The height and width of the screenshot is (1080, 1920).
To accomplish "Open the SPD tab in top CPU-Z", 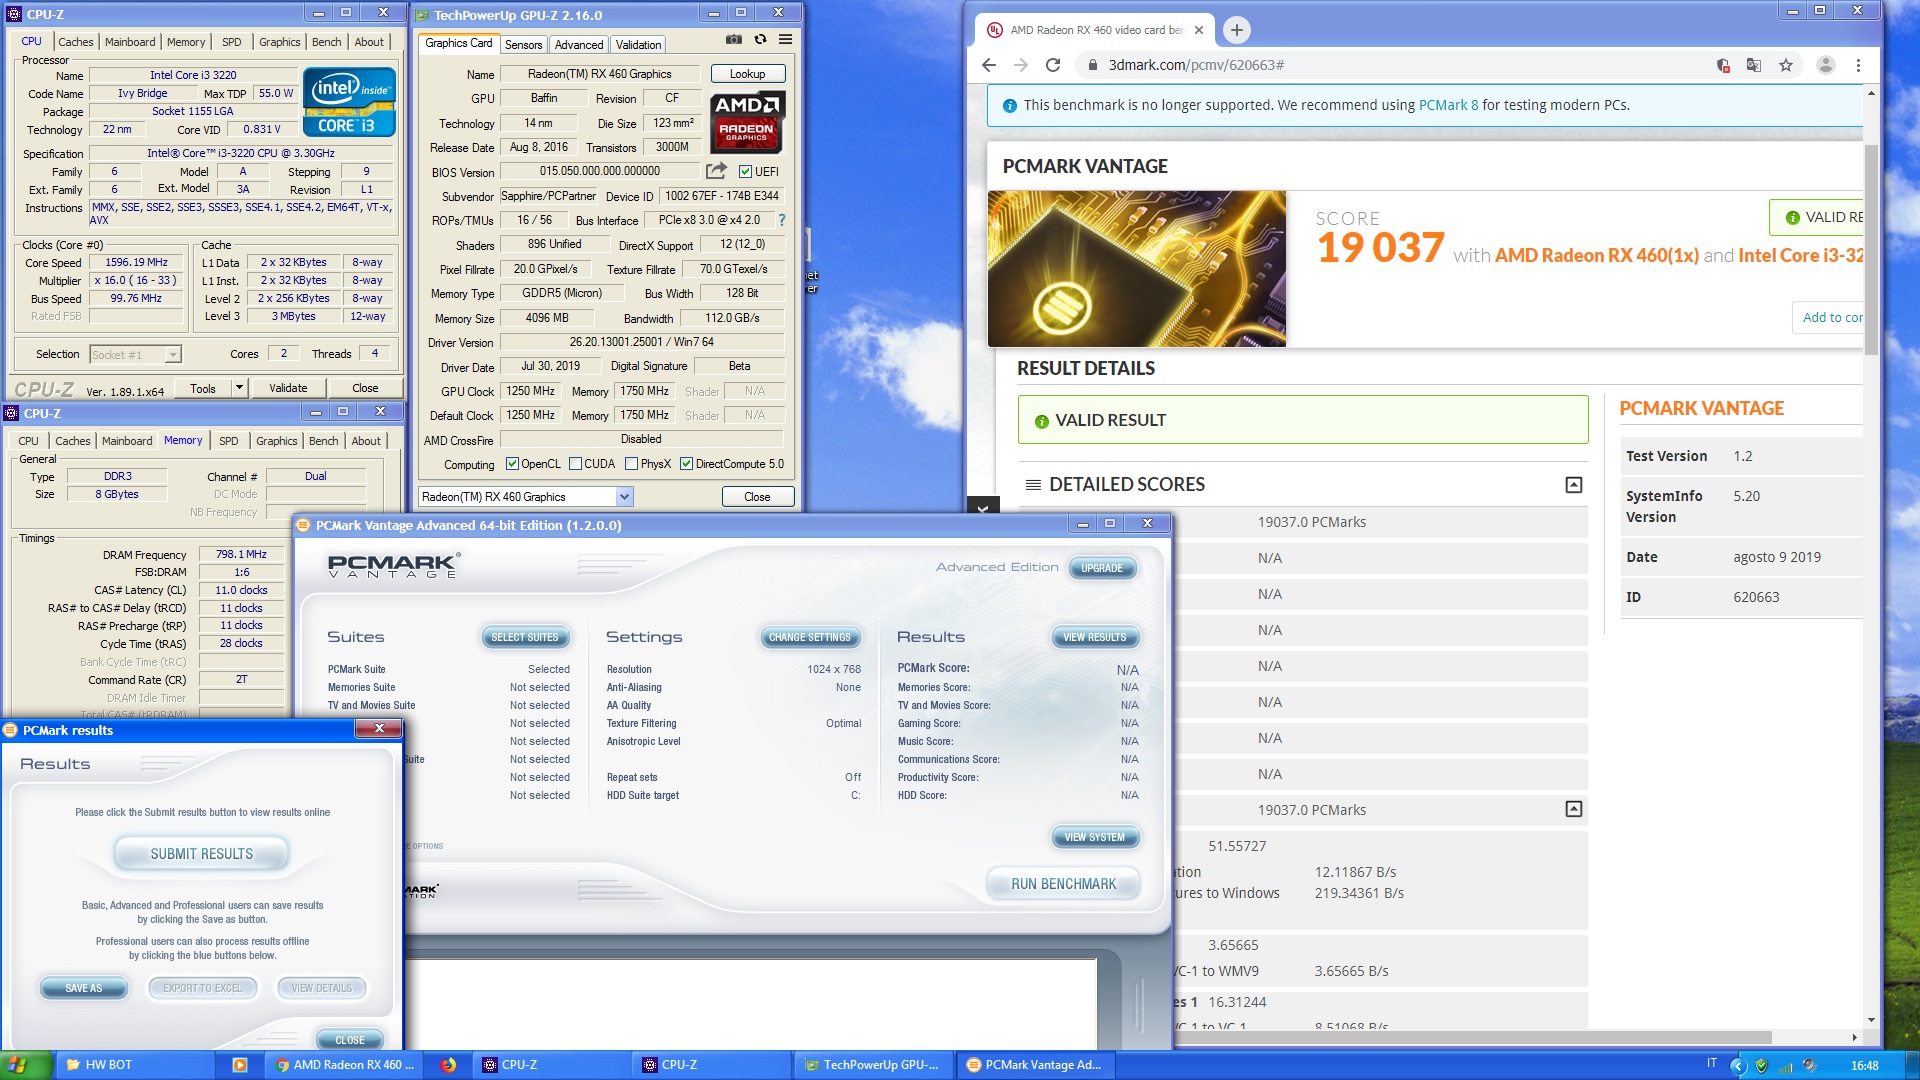I will 232,42.
